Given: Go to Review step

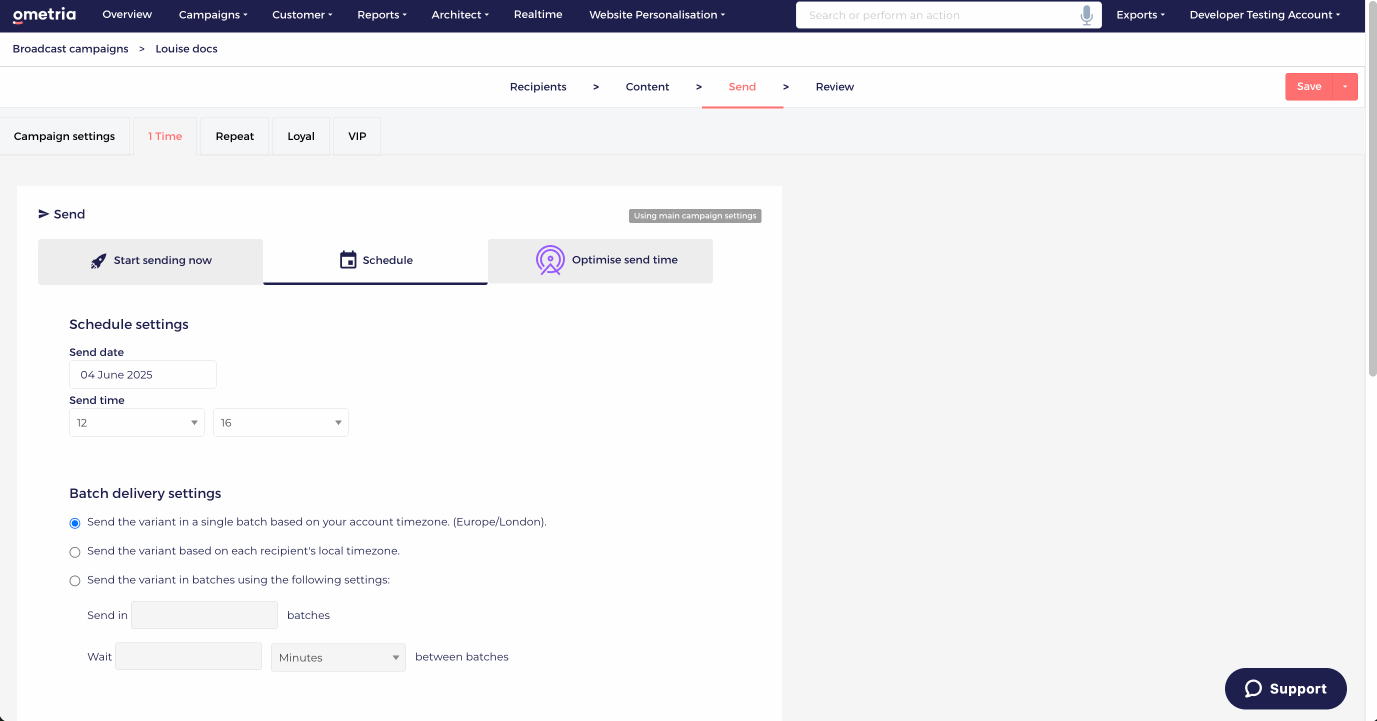Looking at the screenshot, I should (835, 87).
